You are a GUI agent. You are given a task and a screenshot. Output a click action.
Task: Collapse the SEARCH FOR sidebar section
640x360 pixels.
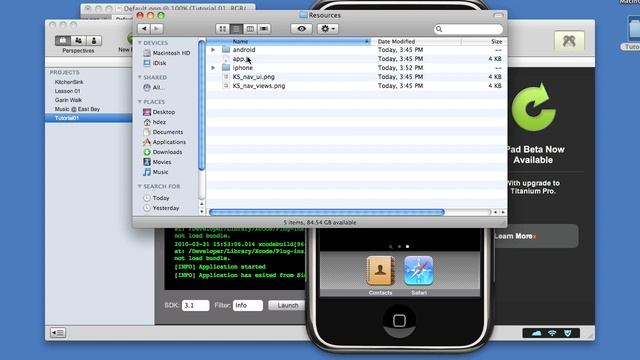click(x=140, y=186)
